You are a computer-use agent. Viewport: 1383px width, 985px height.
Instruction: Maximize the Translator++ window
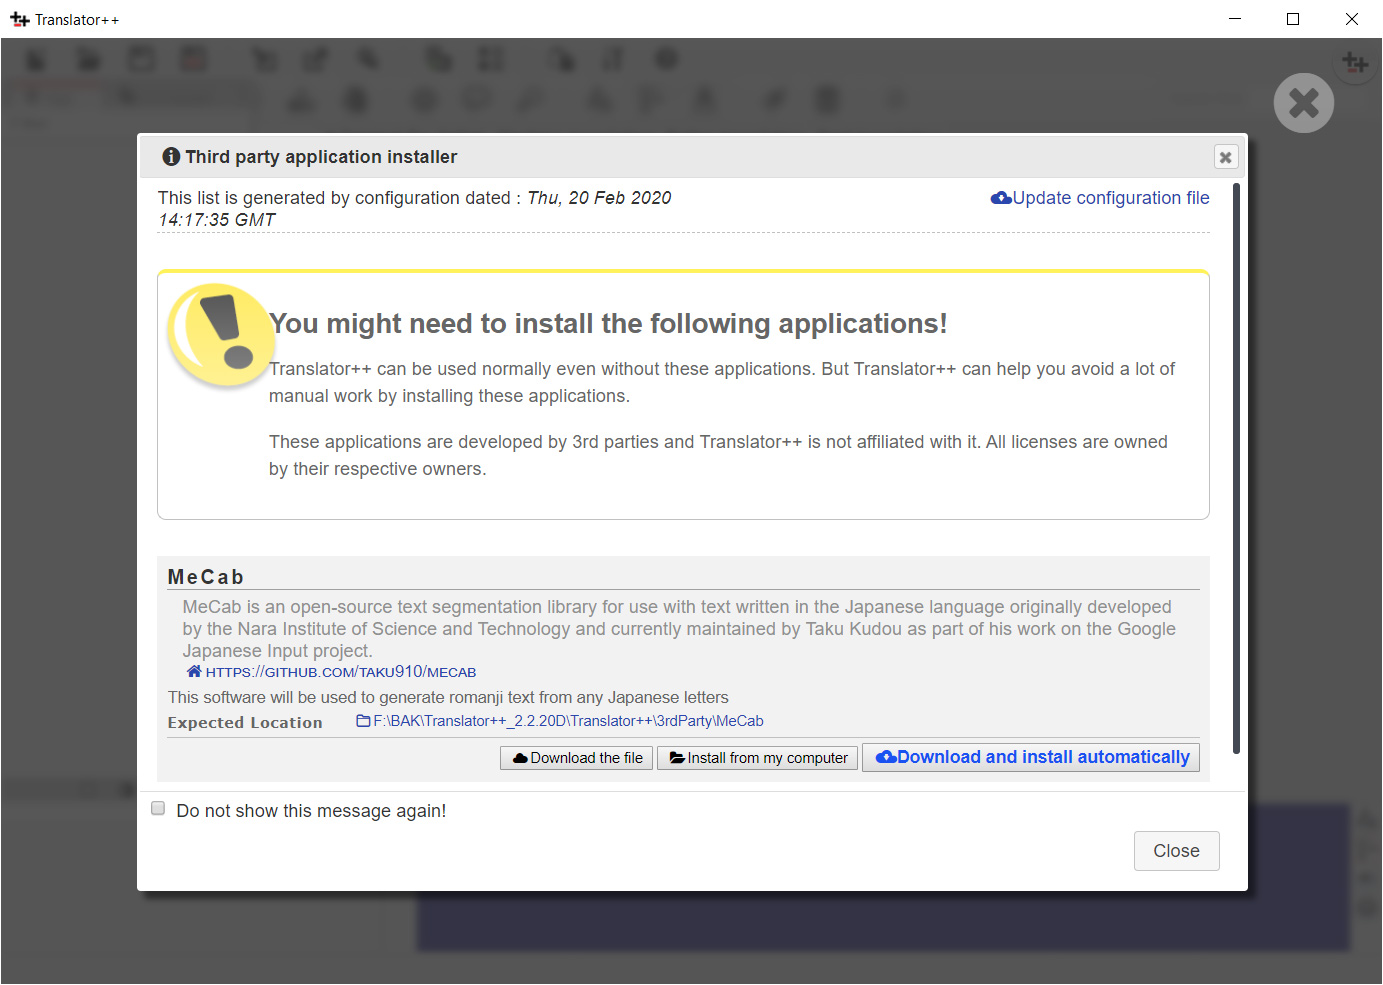[1293, 19]
